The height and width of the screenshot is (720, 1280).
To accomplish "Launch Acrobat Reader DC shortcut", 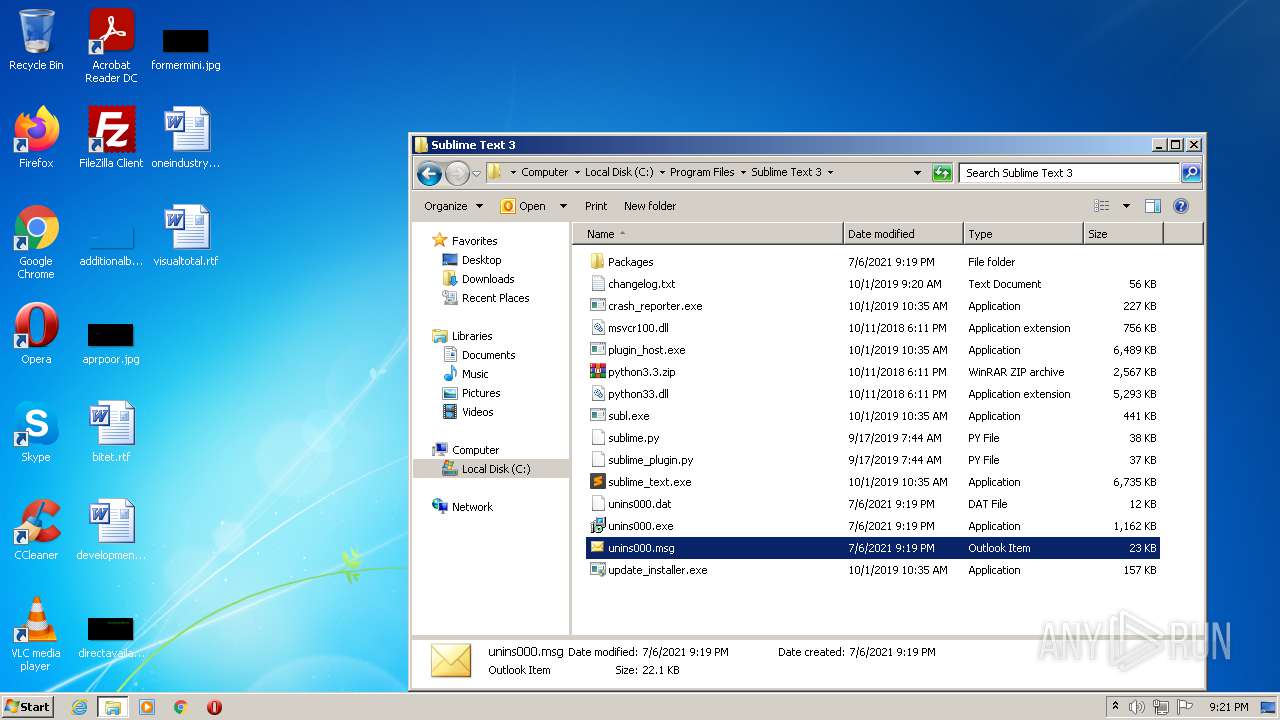I will [x=111, y=46].
